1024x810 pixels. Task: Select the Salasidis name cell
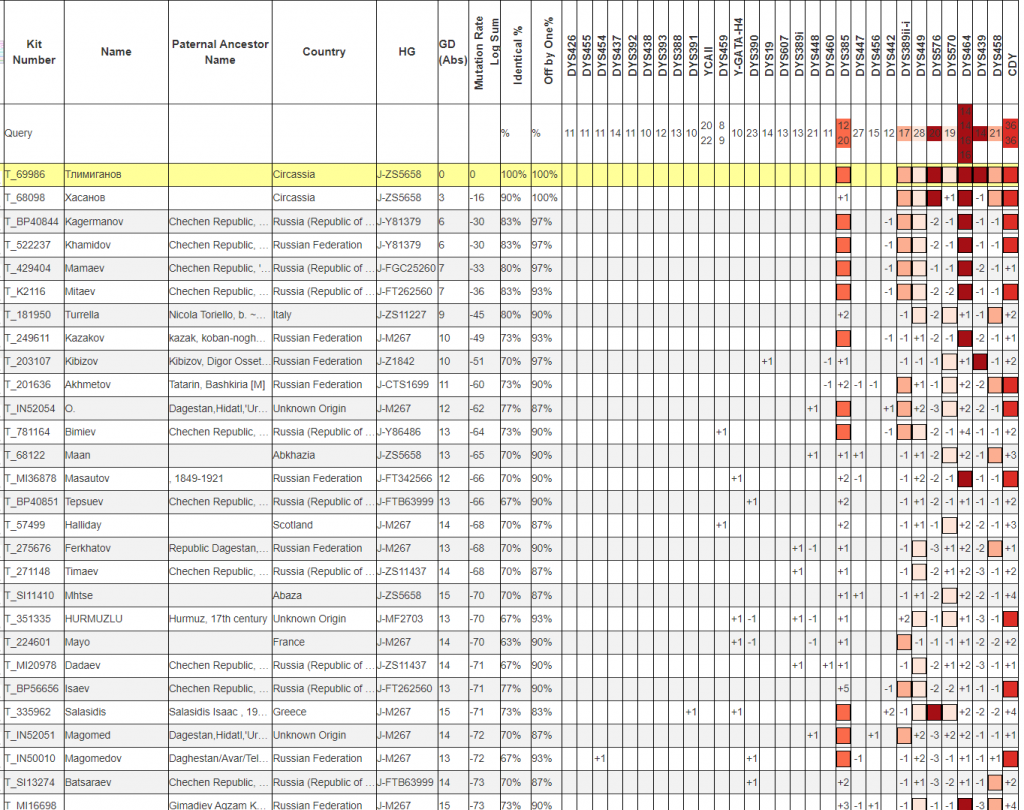coord(90,712)
